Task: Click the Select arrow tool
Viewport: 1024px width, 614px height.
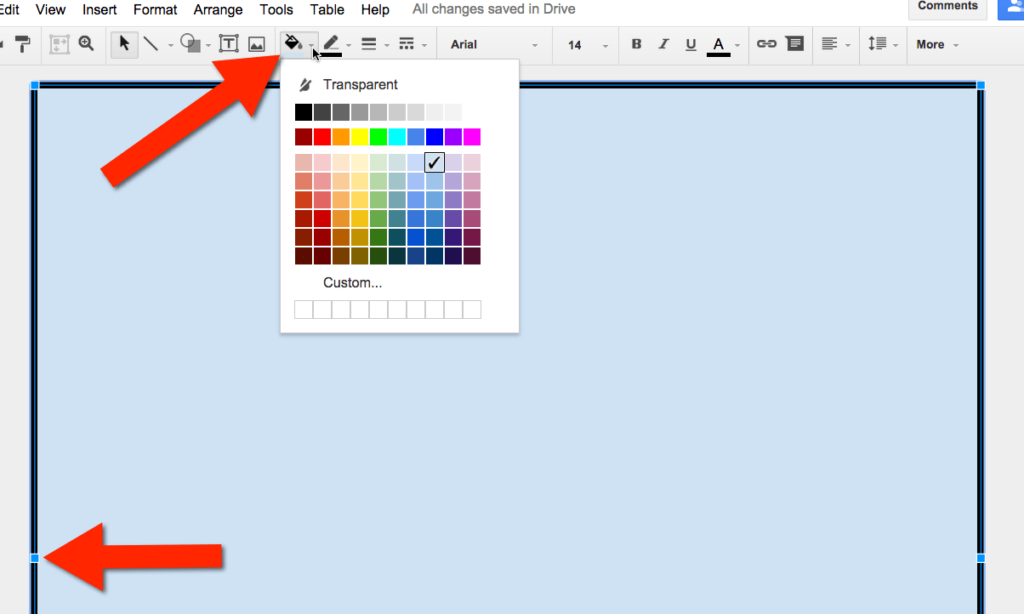Action: (x=124, y=44)
